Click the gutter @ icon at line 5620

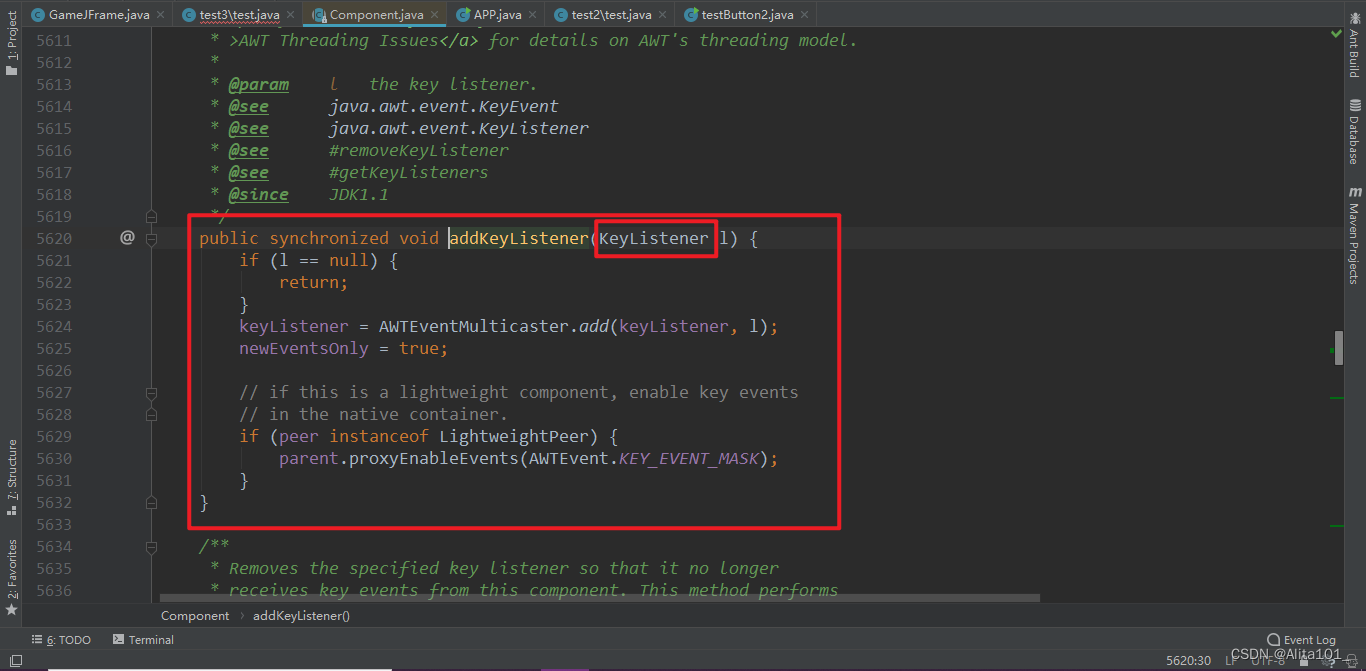(x=127, y=238)
